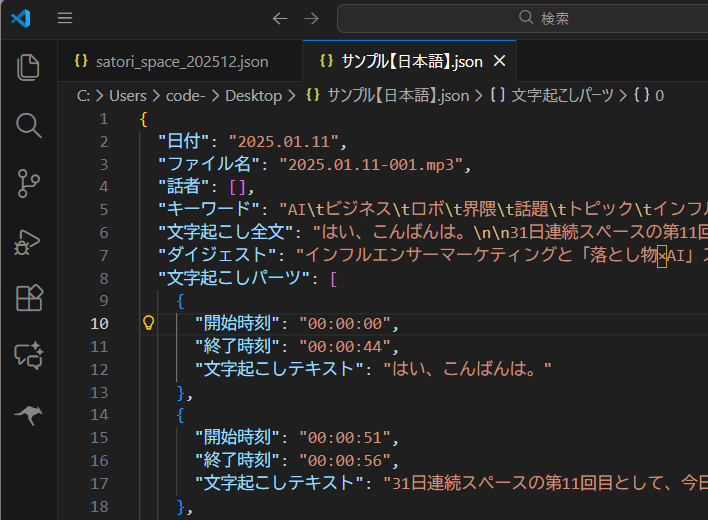
Task: Click the "文字起こしテキスト" key on line 17
Action: pos(279,483)
